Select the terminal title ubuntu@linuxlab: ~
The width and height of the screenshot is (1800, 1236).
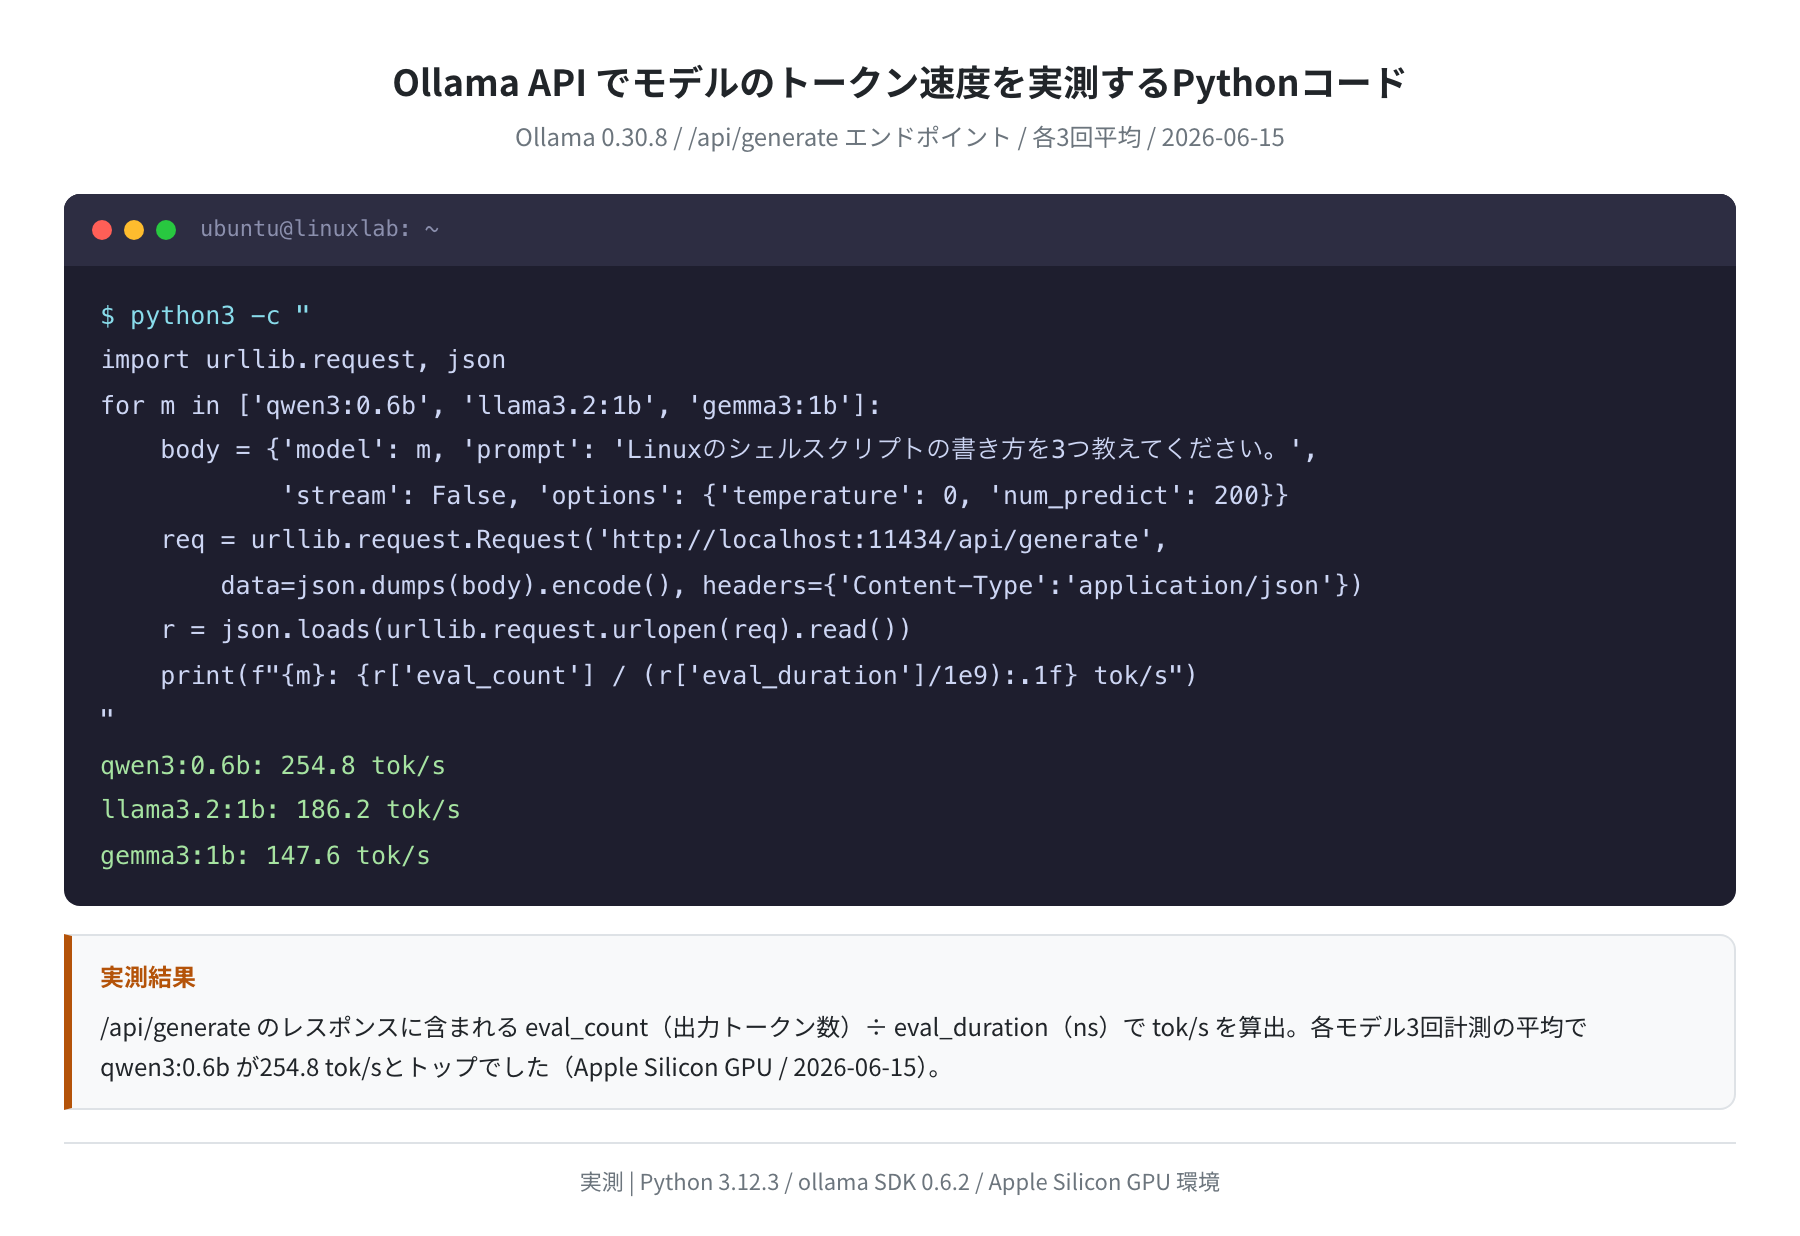click(x=320, y=229)
